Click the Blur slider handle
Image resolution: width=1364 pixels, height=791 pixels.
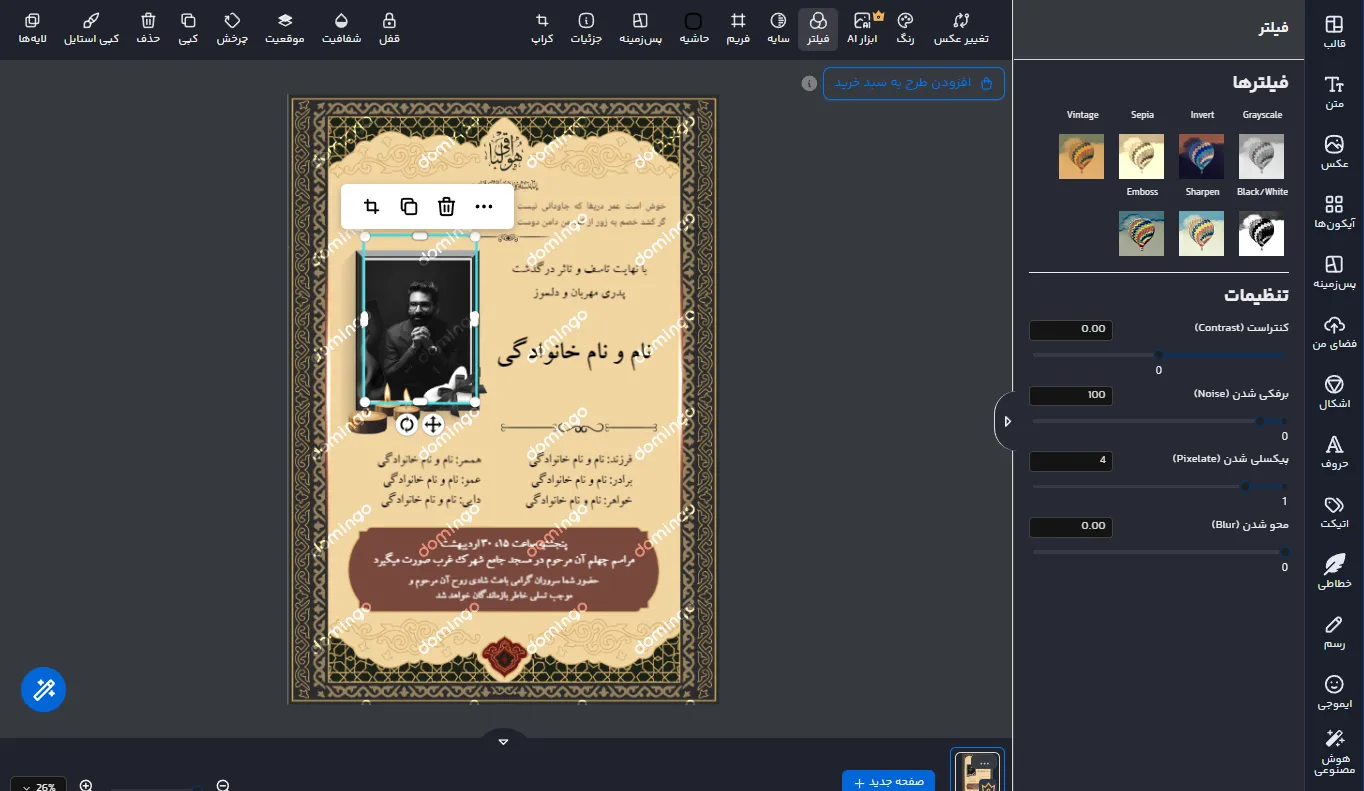click(x=1285, y=552)
